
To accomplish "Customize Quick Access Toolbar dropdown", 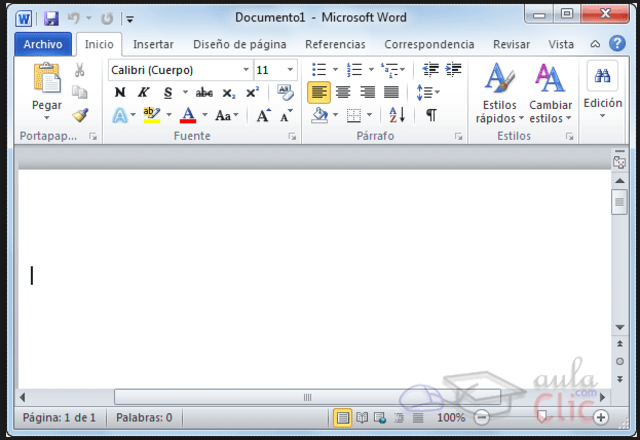I will click(130, 19).
